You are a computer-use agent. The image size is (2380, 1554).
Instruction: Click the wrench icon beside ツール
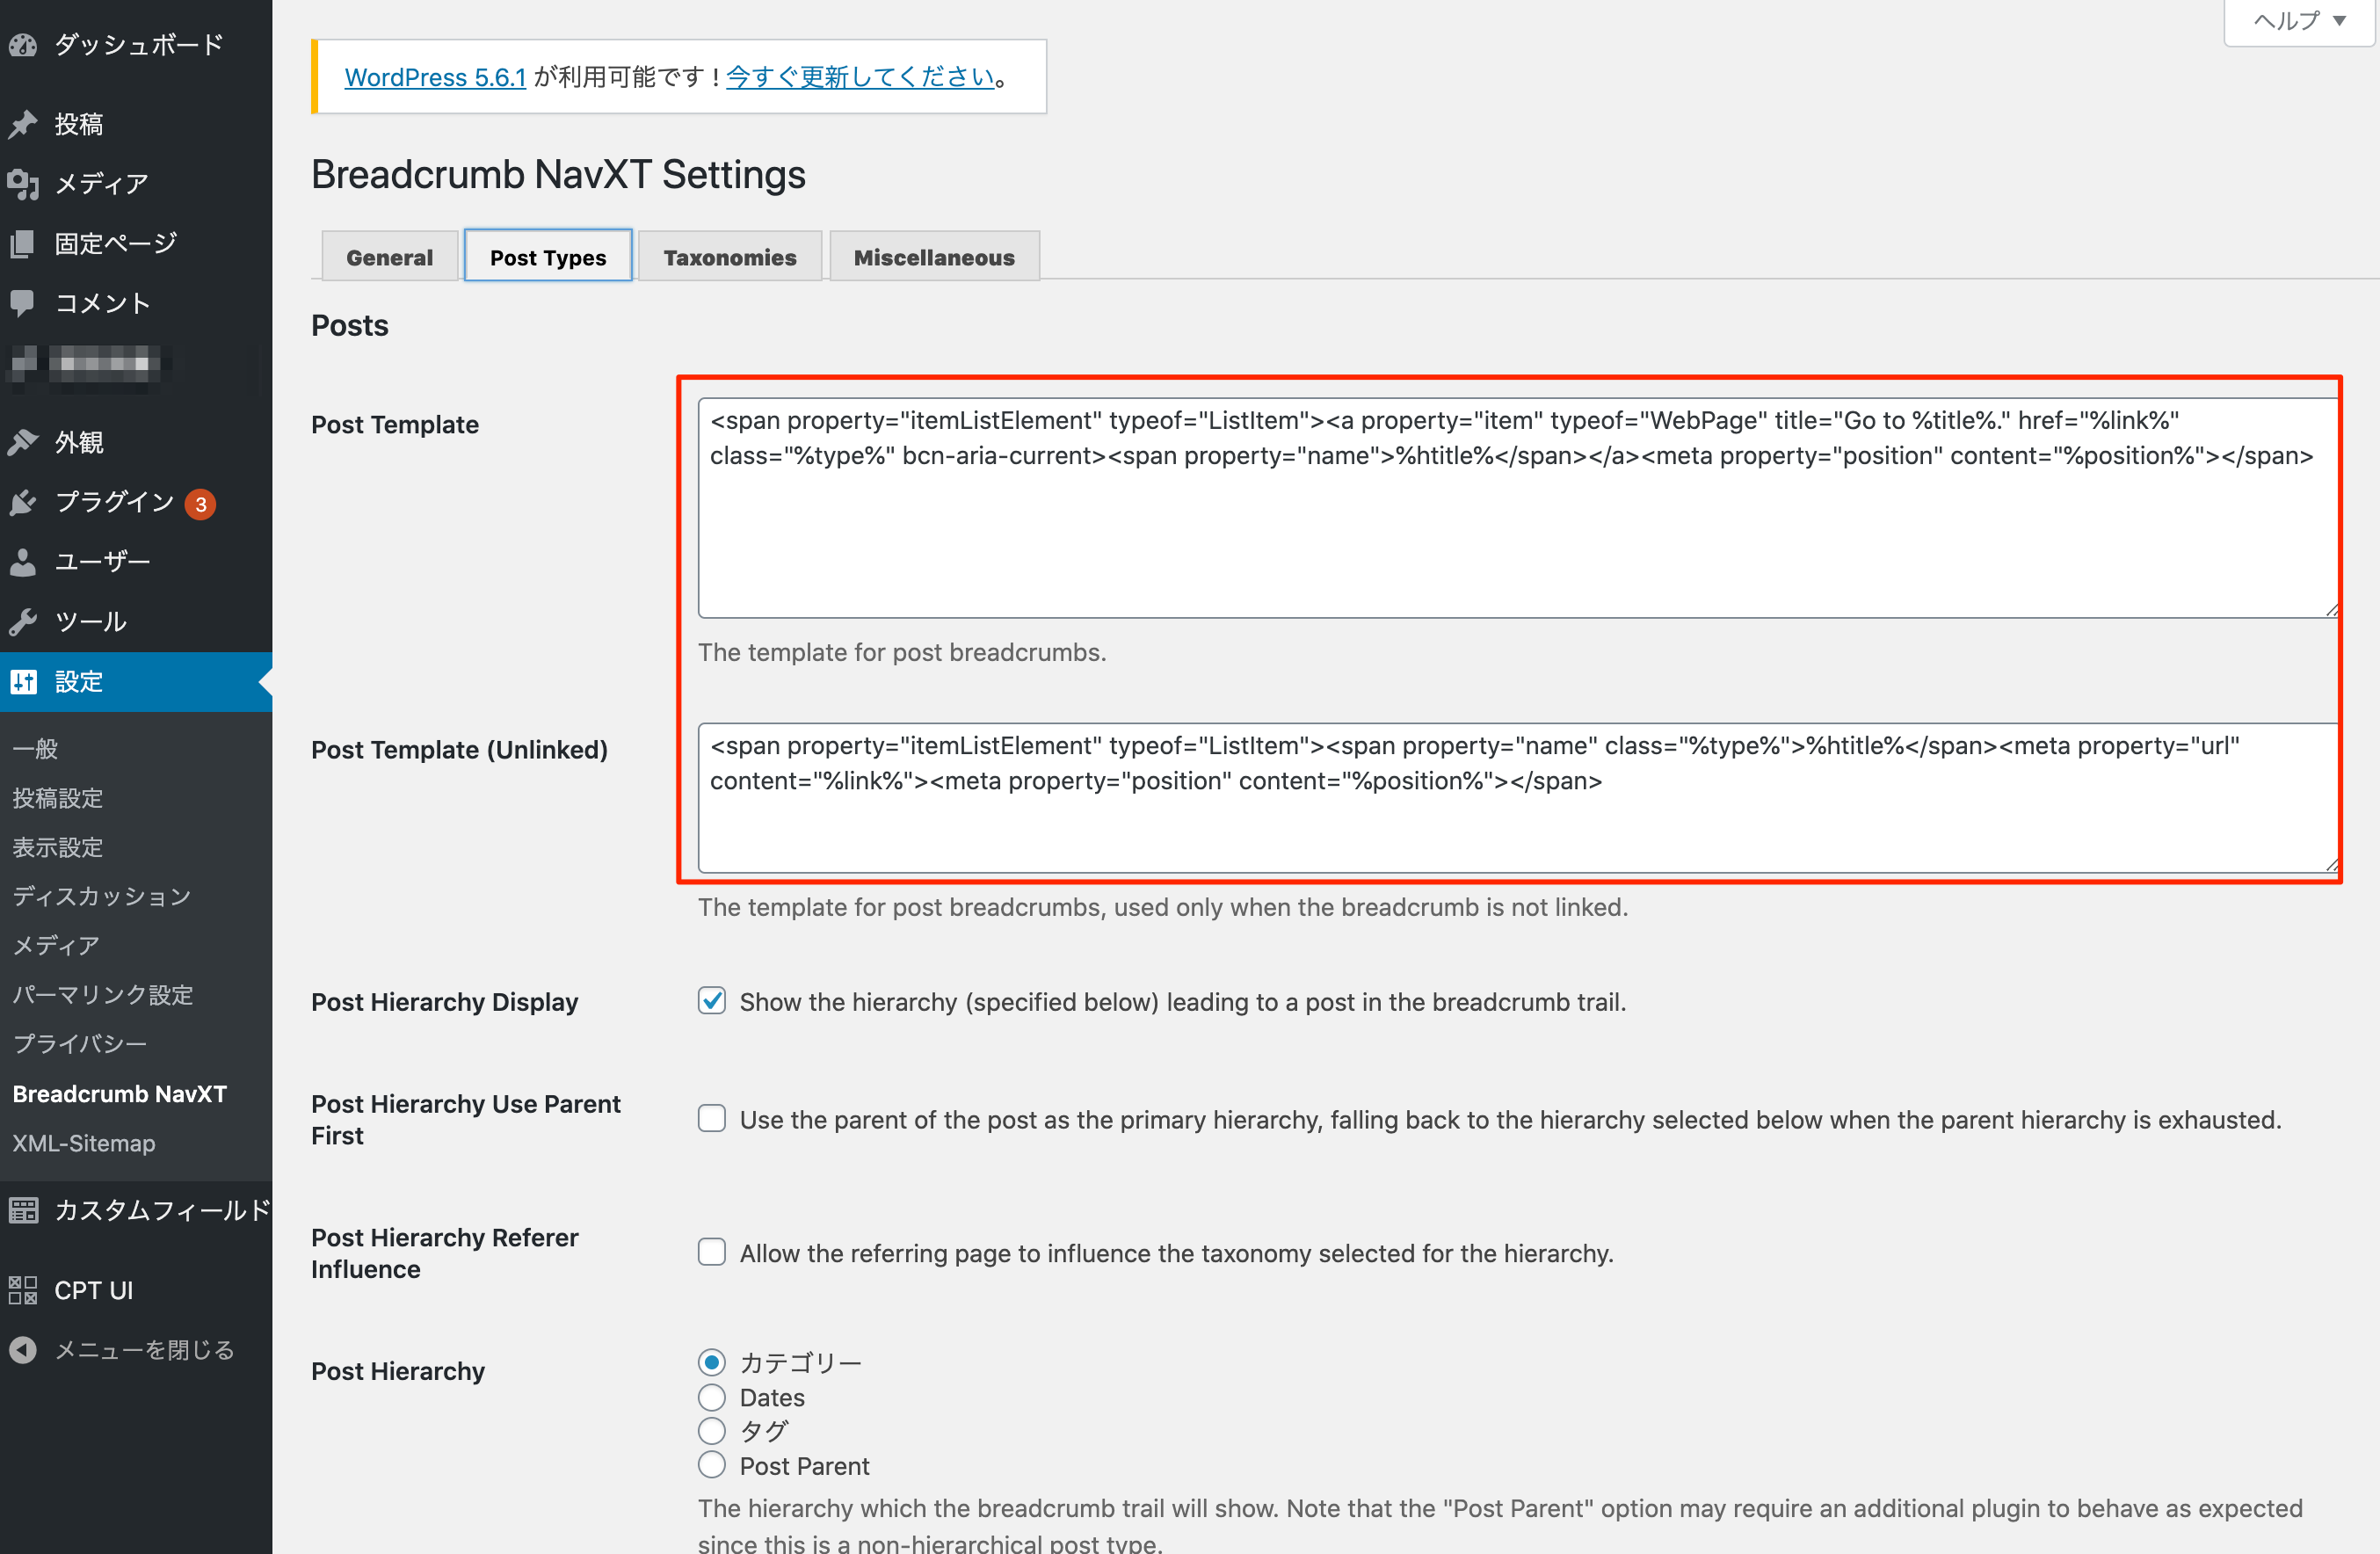pos(23,622)
